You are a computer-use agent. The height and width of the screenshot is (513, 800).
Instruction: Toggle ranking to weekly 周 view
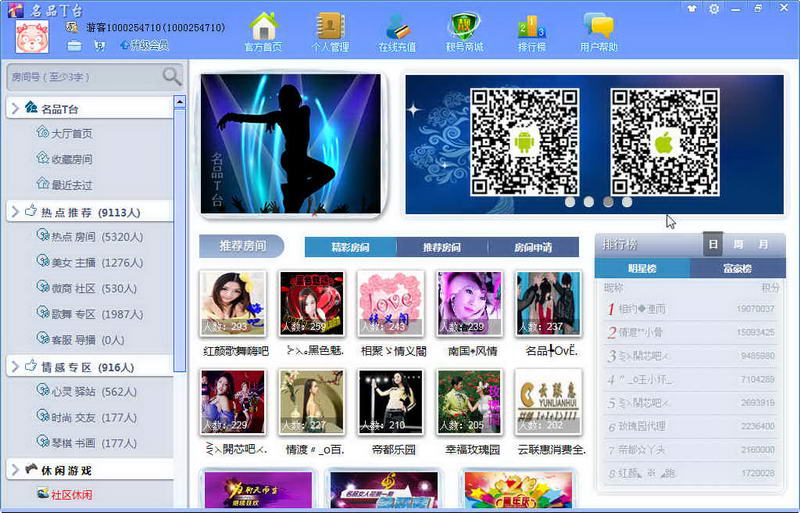(x=738, y=245)
